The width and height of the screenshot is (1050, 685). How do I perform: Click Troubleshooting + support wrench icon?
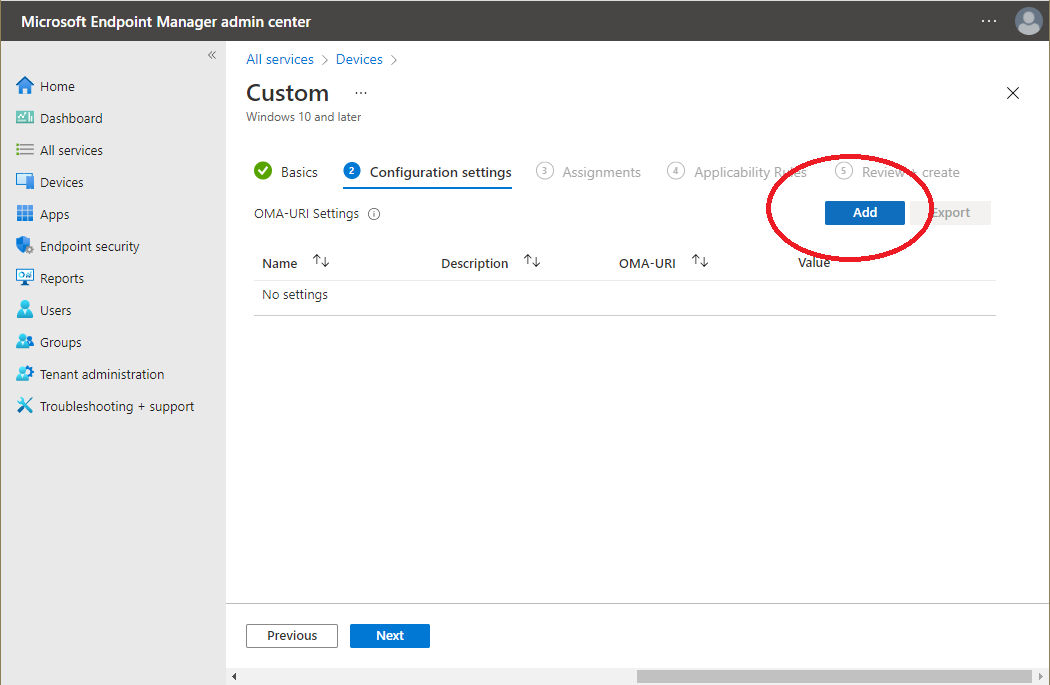point(25,405)
